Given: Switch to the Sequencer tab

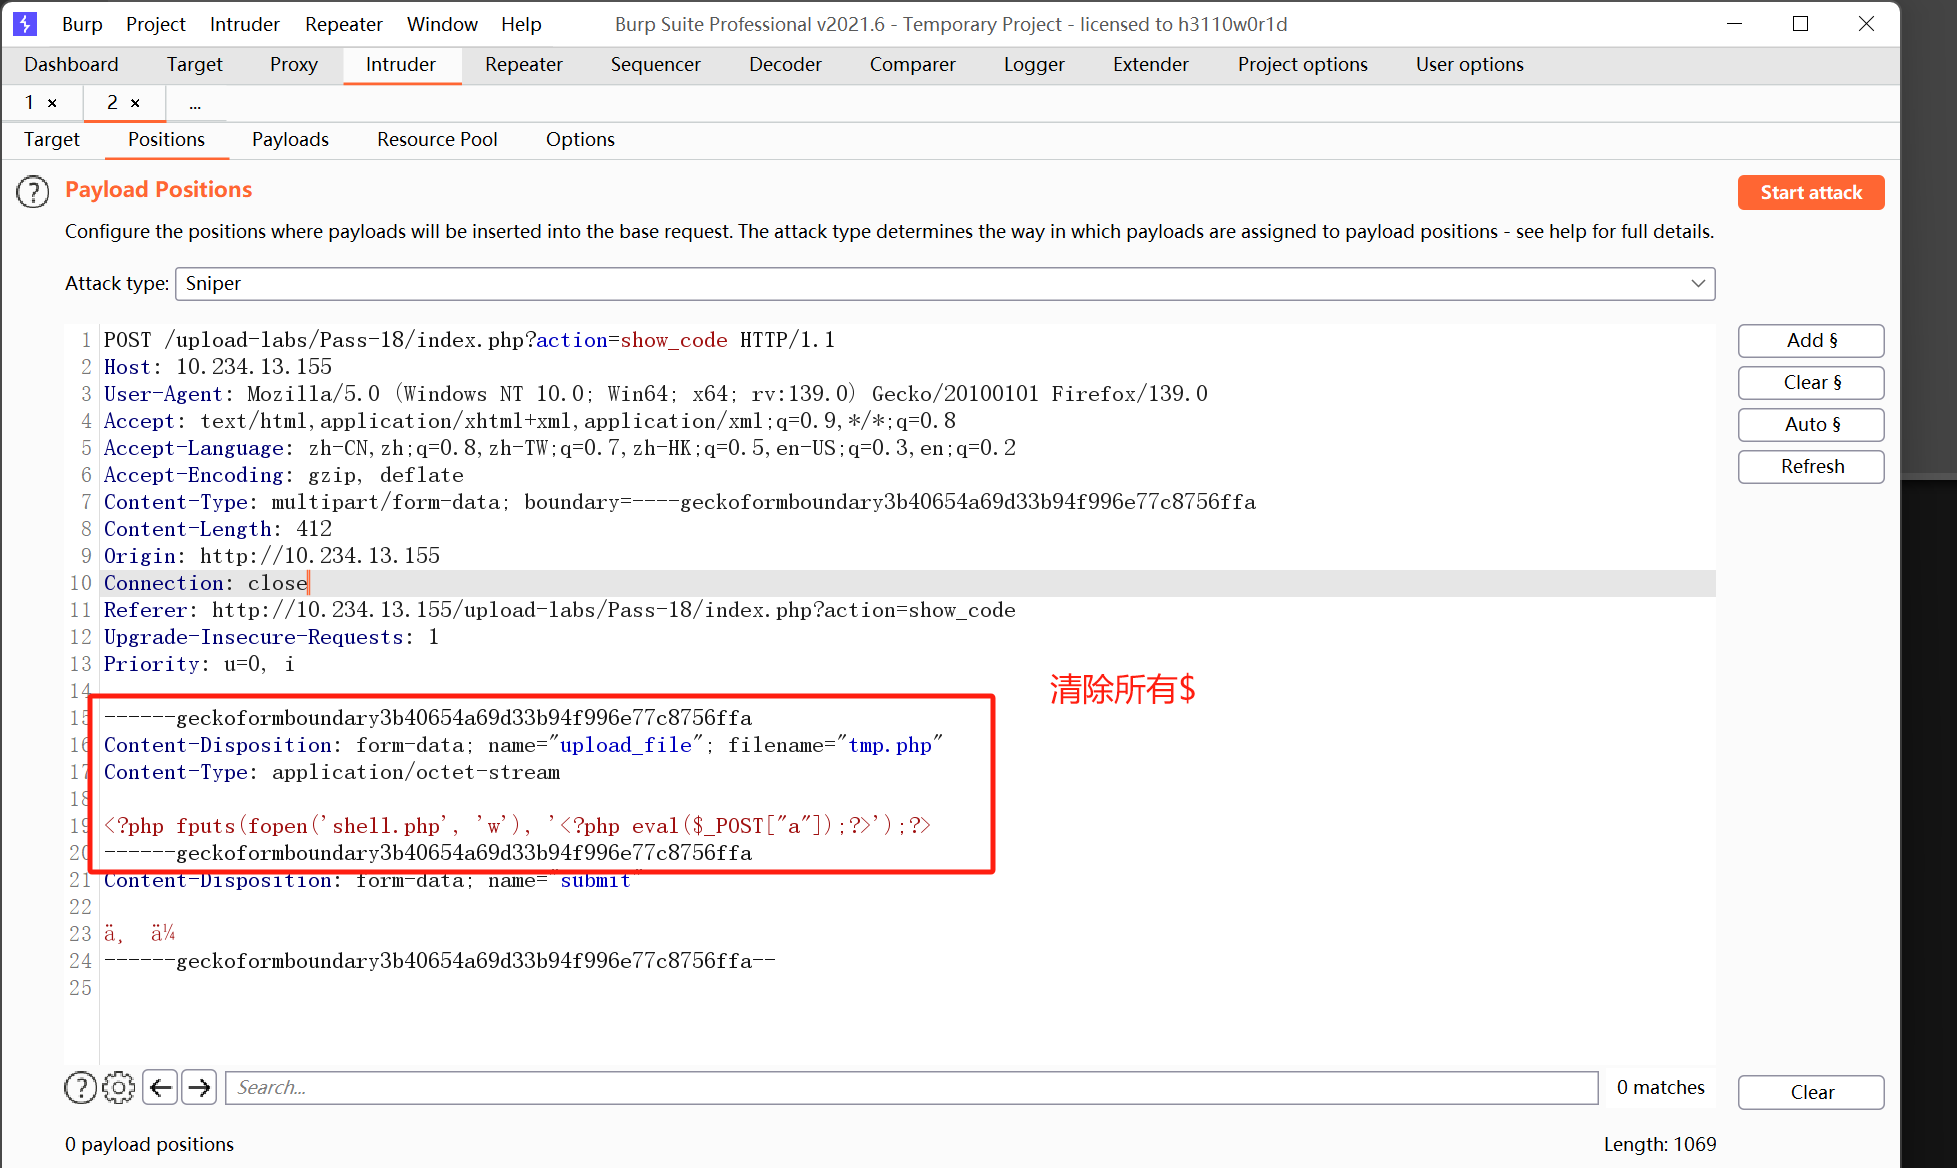Looking at the screenshot, I should coord(656,64).
